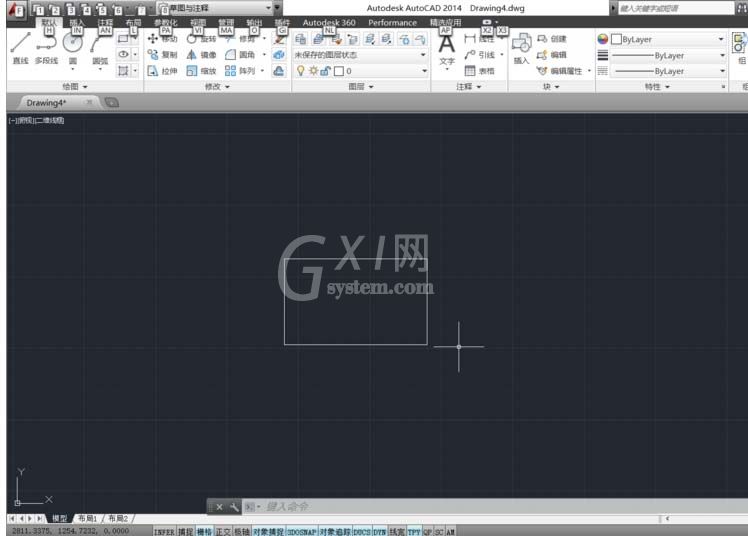The width and height of the screenshot is (748, 536).
Task: Click the command line wrench customize icon
Action: pos(234,507)
